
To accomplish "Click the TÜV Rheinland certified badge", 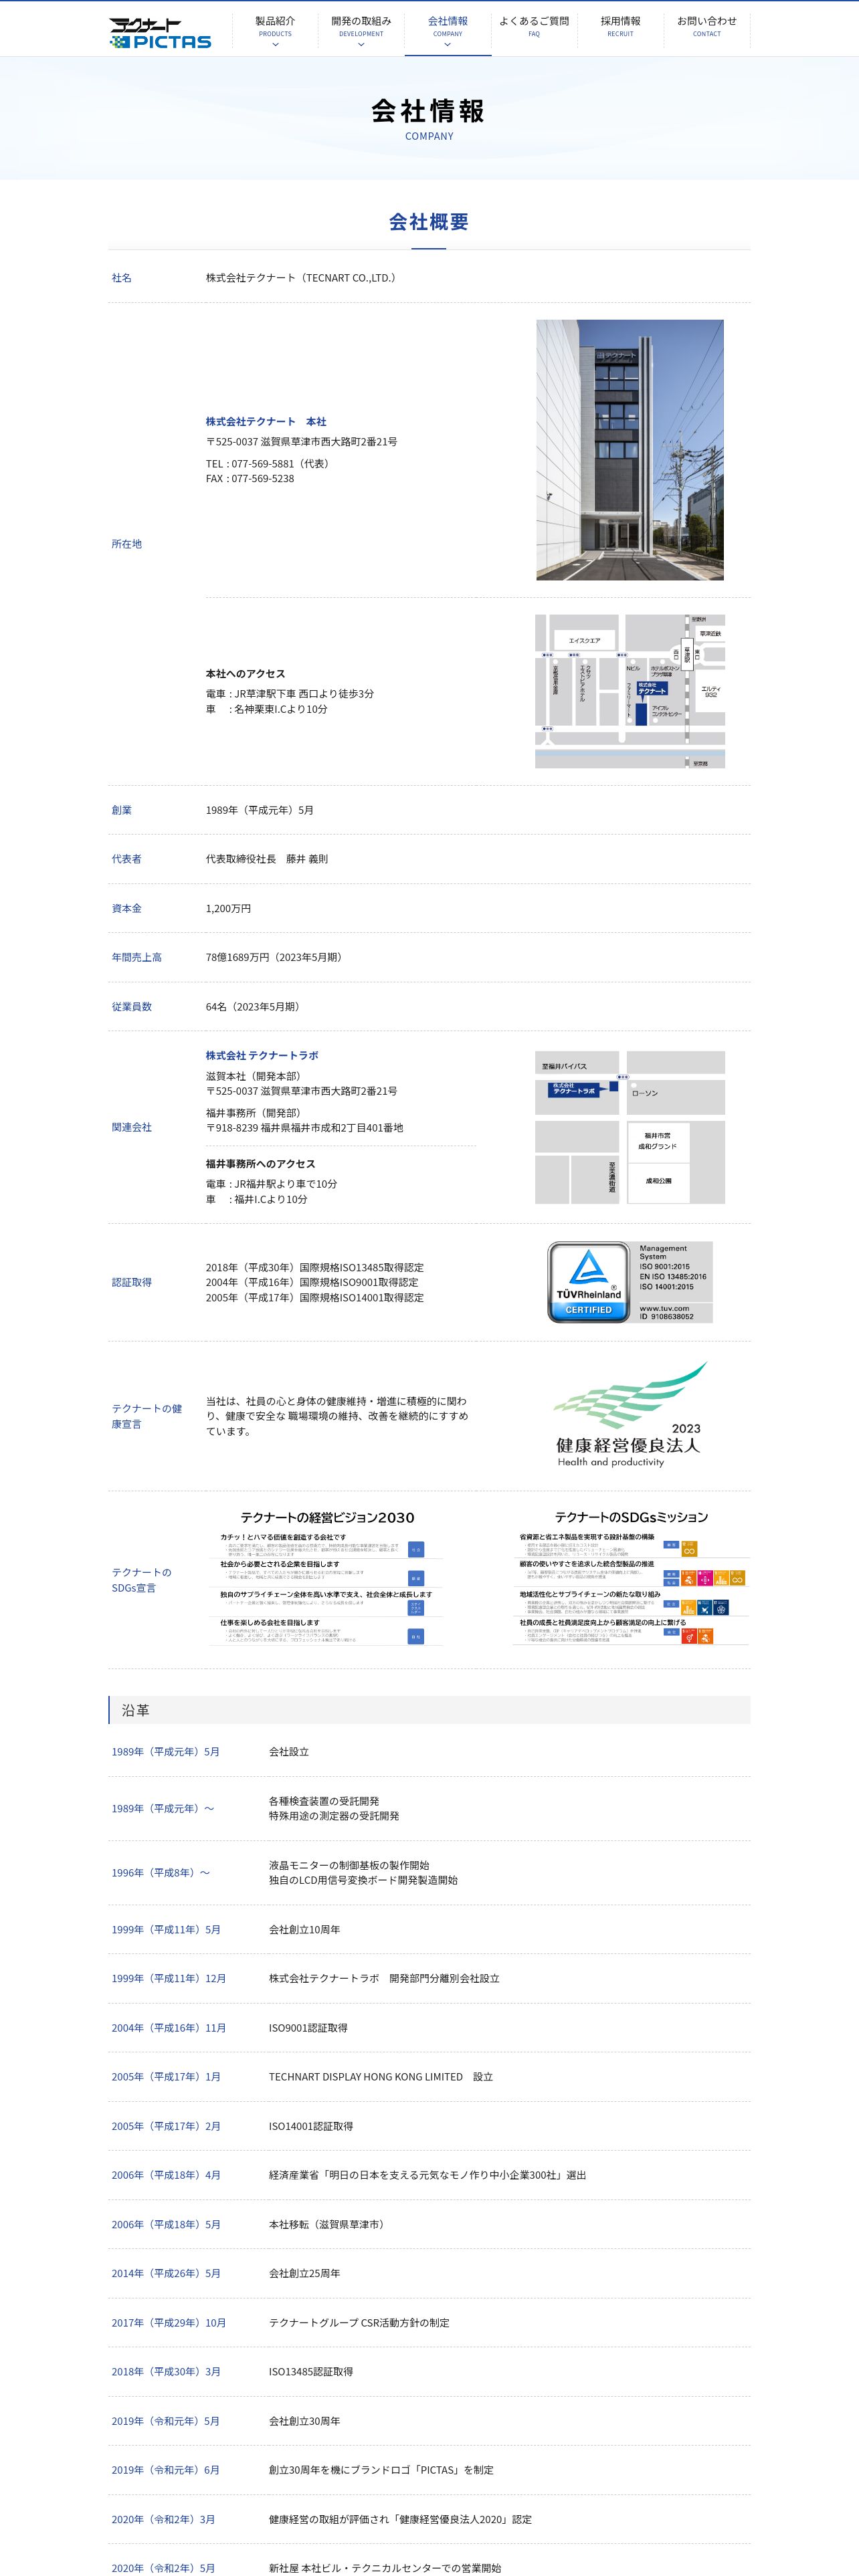I will pyautogui.click(x=630, y=1282).
